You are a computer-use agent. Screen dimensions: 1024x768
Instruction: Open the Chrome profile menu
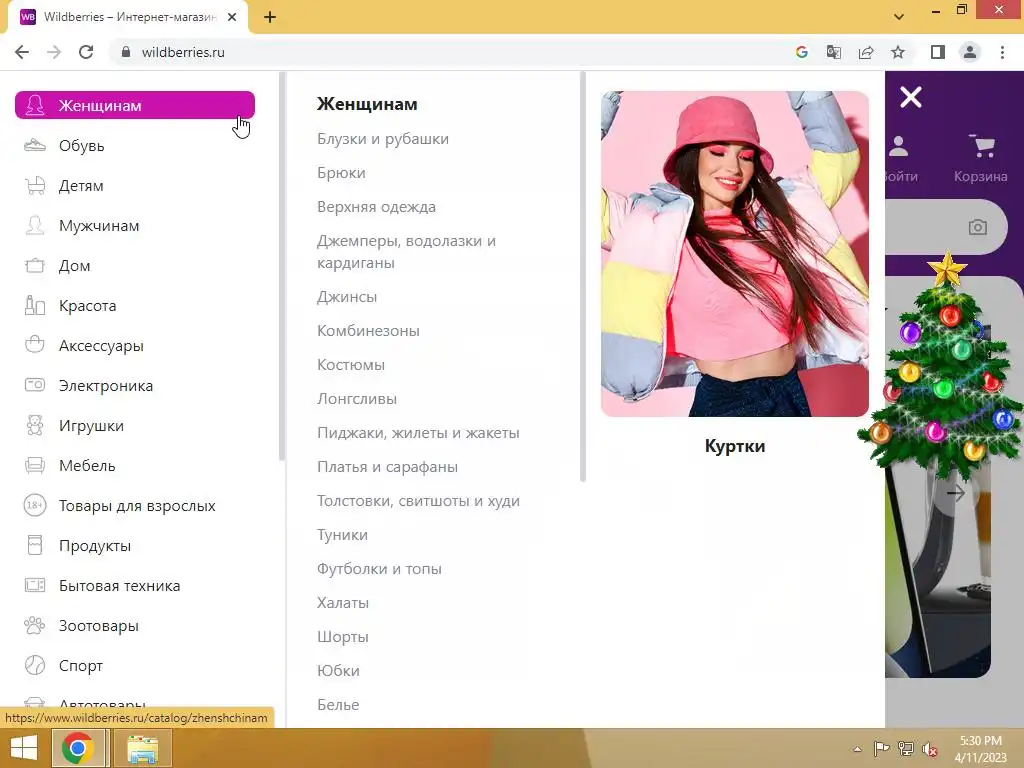(970, 52)
